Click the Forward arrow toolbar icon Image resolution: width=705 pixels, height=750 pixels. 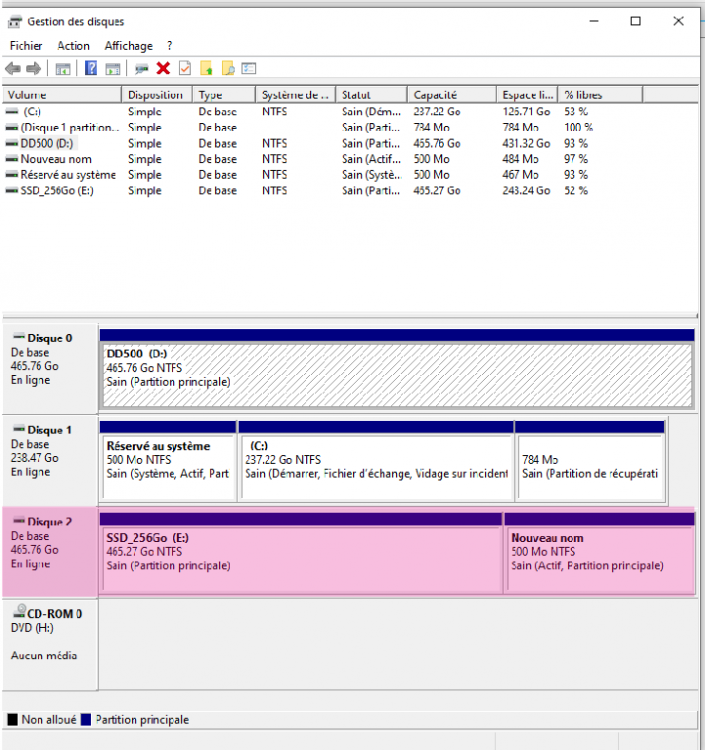point(33,68)
